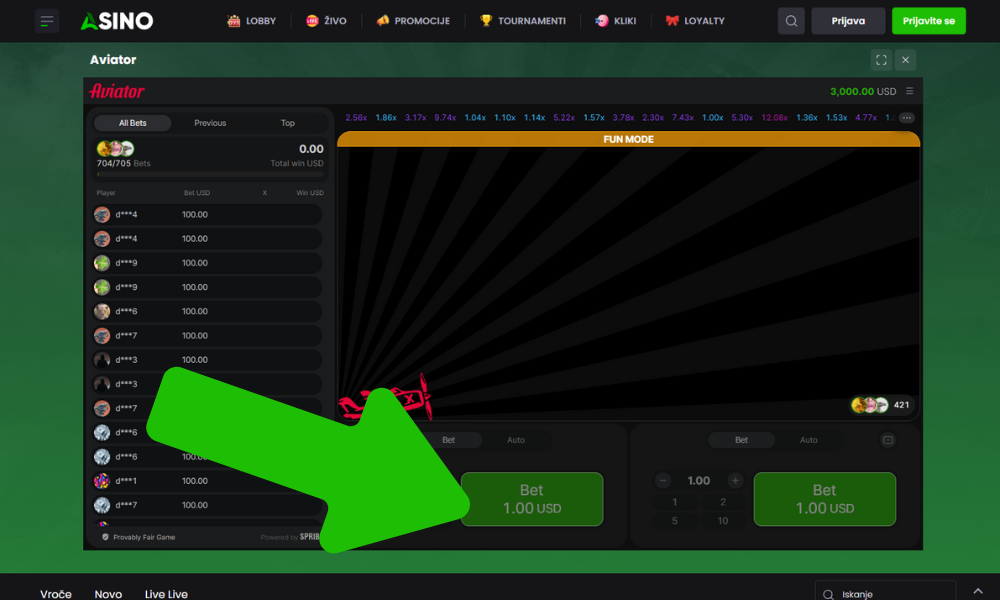Click the 12.08x history multiplier
The width and height of the screenshot is (1000, 600).
click(x=774, y=117)
